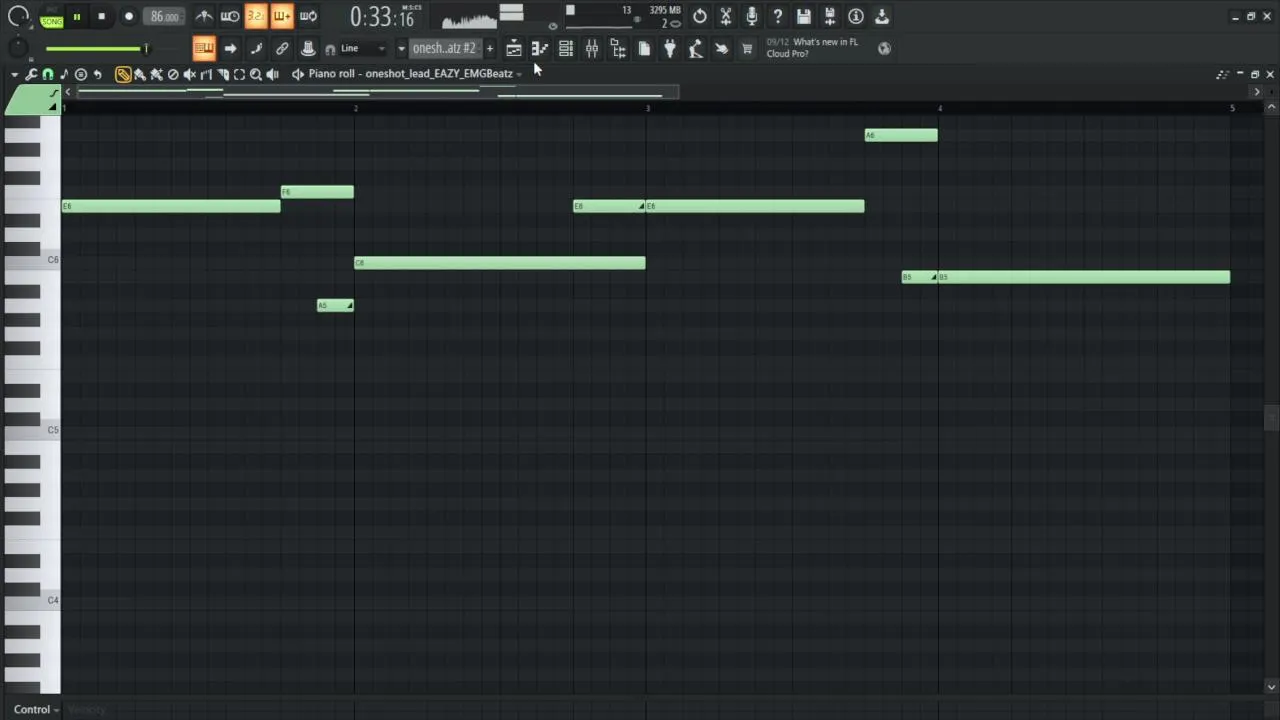Click the A6 note in piano roll
The width and height of the screenshot is (1280, 720).
[x=901, y=135]
